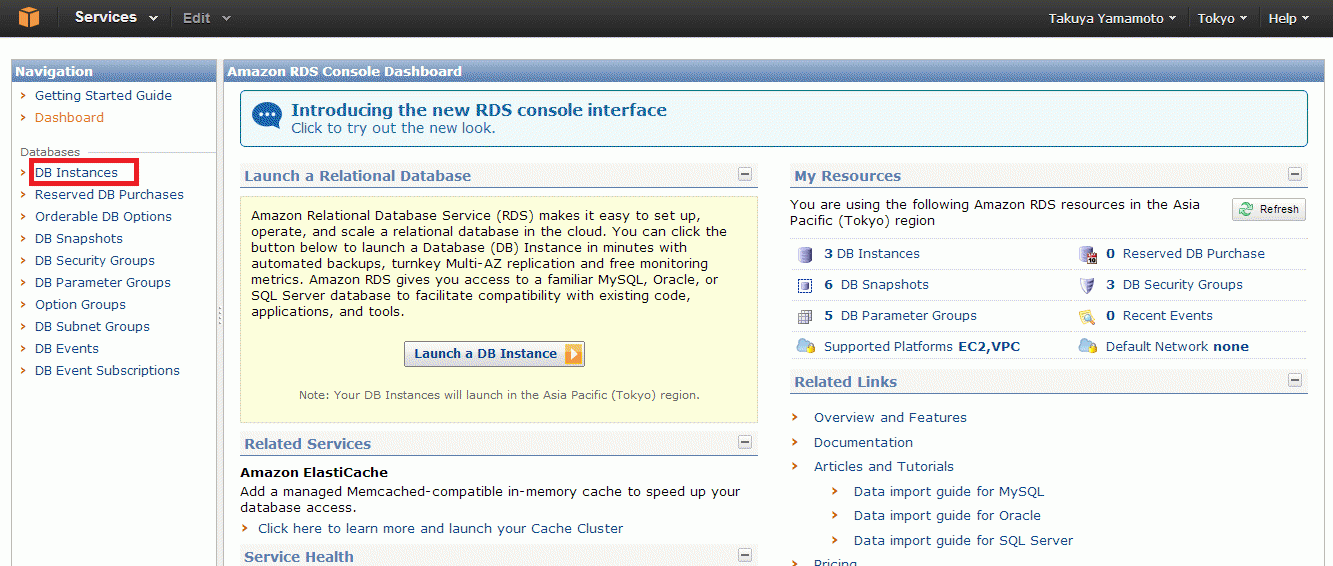Click the DB Instances cylinder icon
Screen dimensions: 1333x566
point(805,254)
